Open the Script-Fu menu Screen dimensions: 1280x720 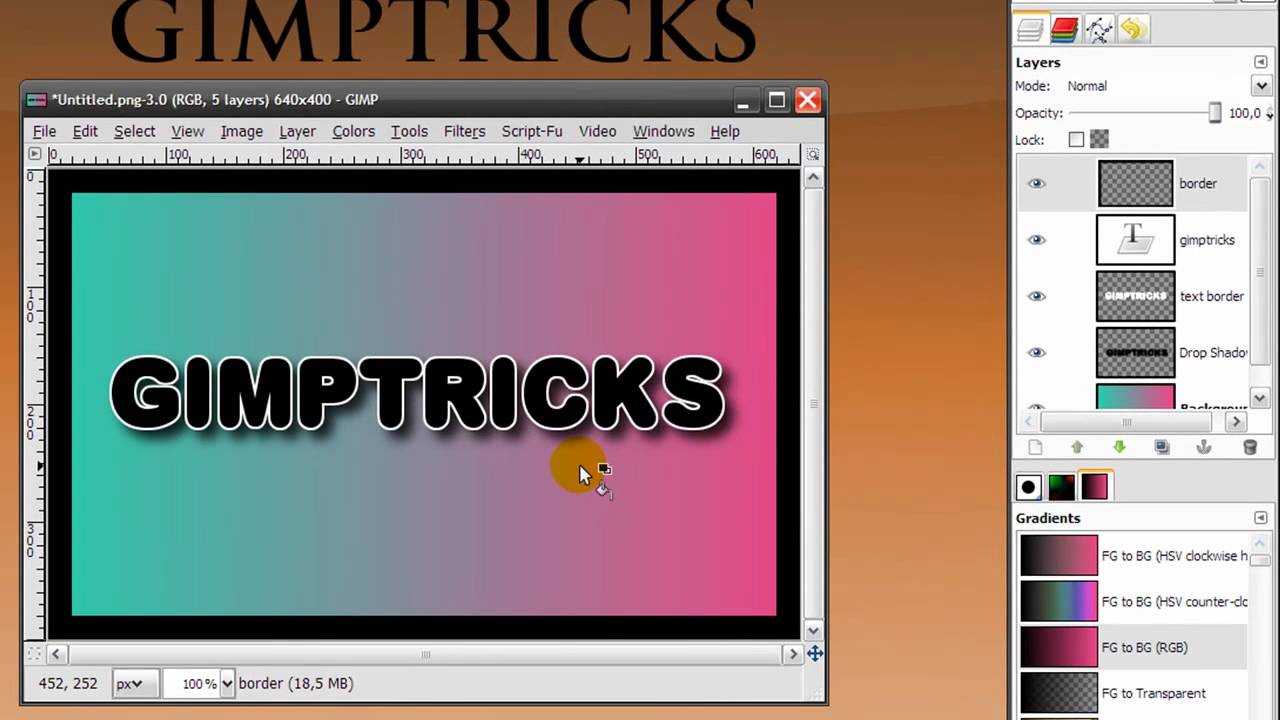click(x=531, y=131)
